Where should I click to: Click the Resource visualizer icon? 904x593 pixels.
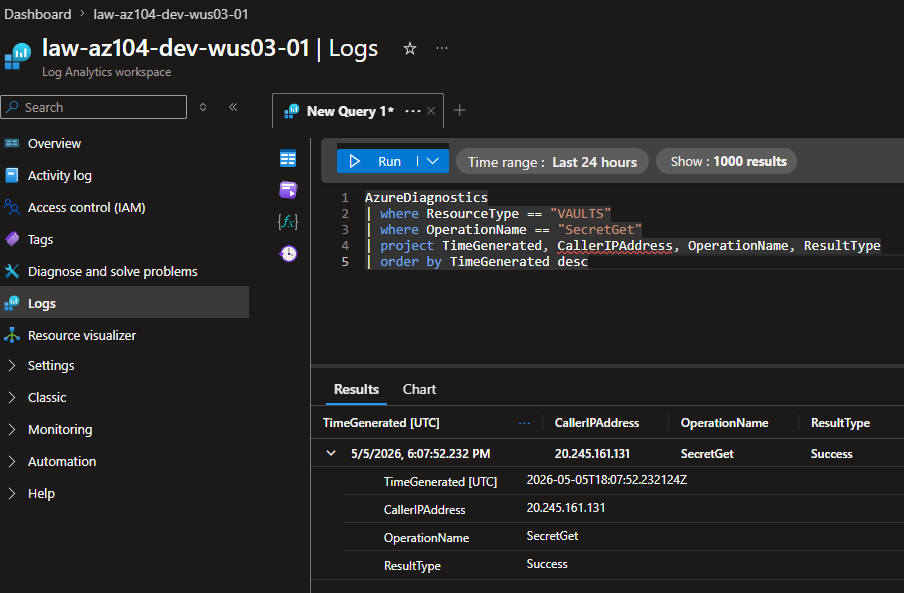click(12, 335)
